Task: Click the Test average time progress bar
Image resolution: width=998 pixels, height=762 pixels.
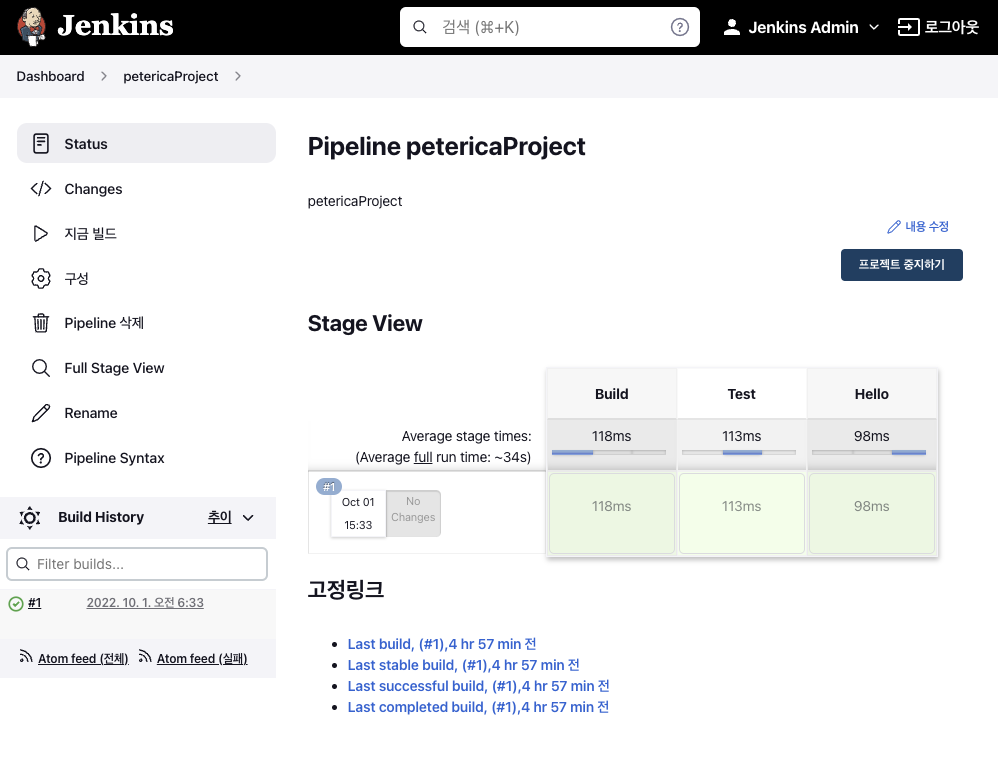Action: click(x=739, y=453)
